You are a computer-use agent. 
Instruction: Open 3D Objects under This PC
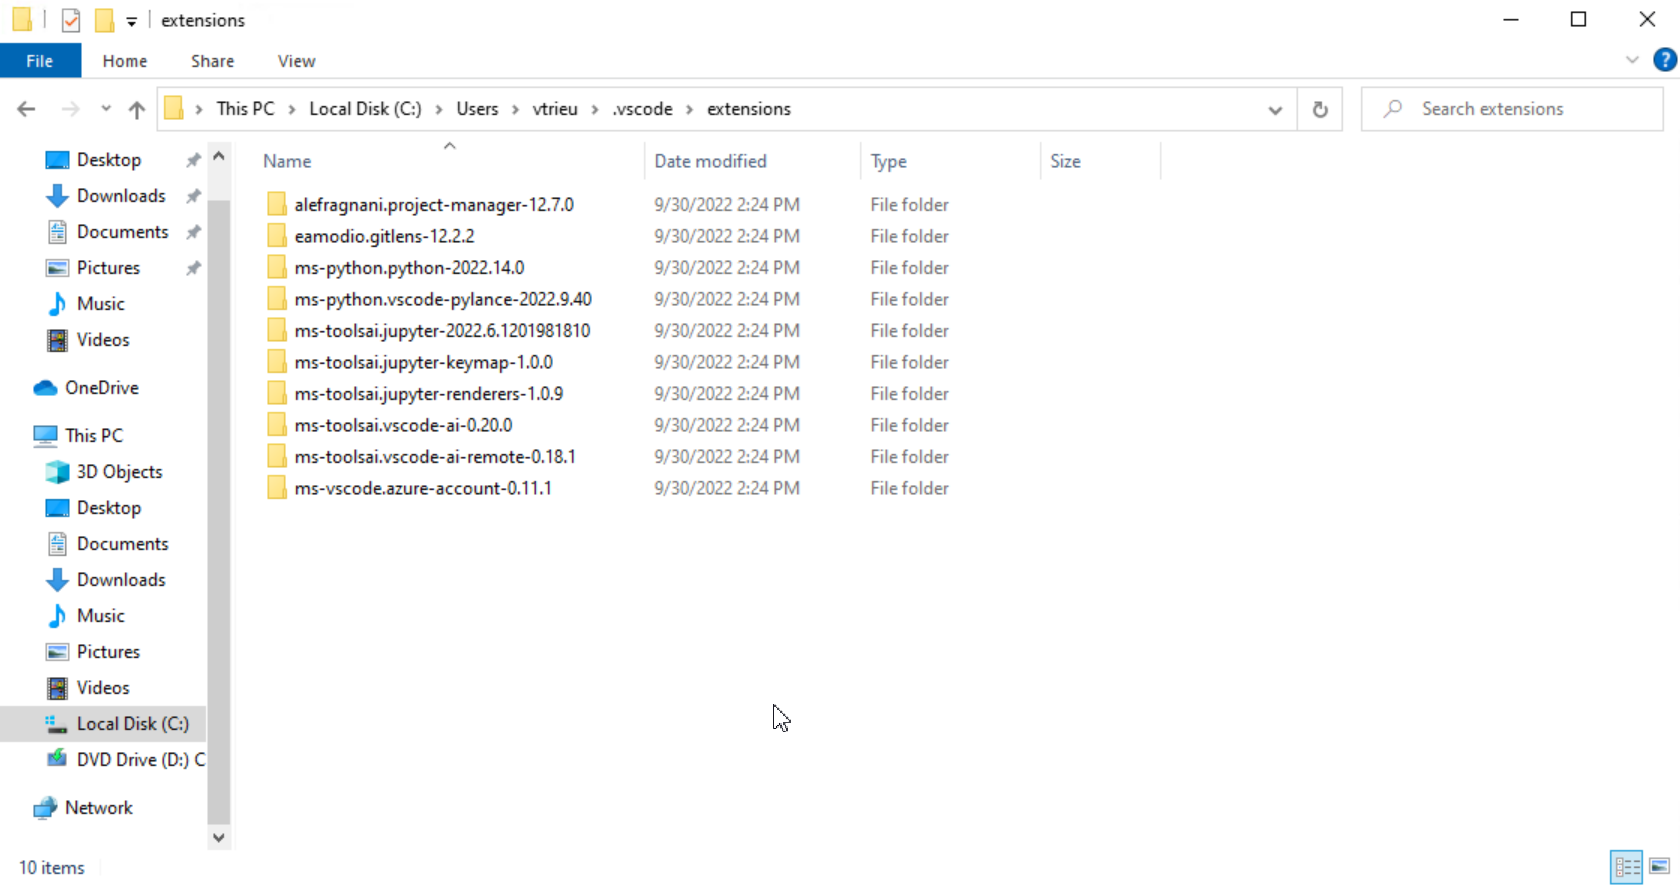coord(118,472)
